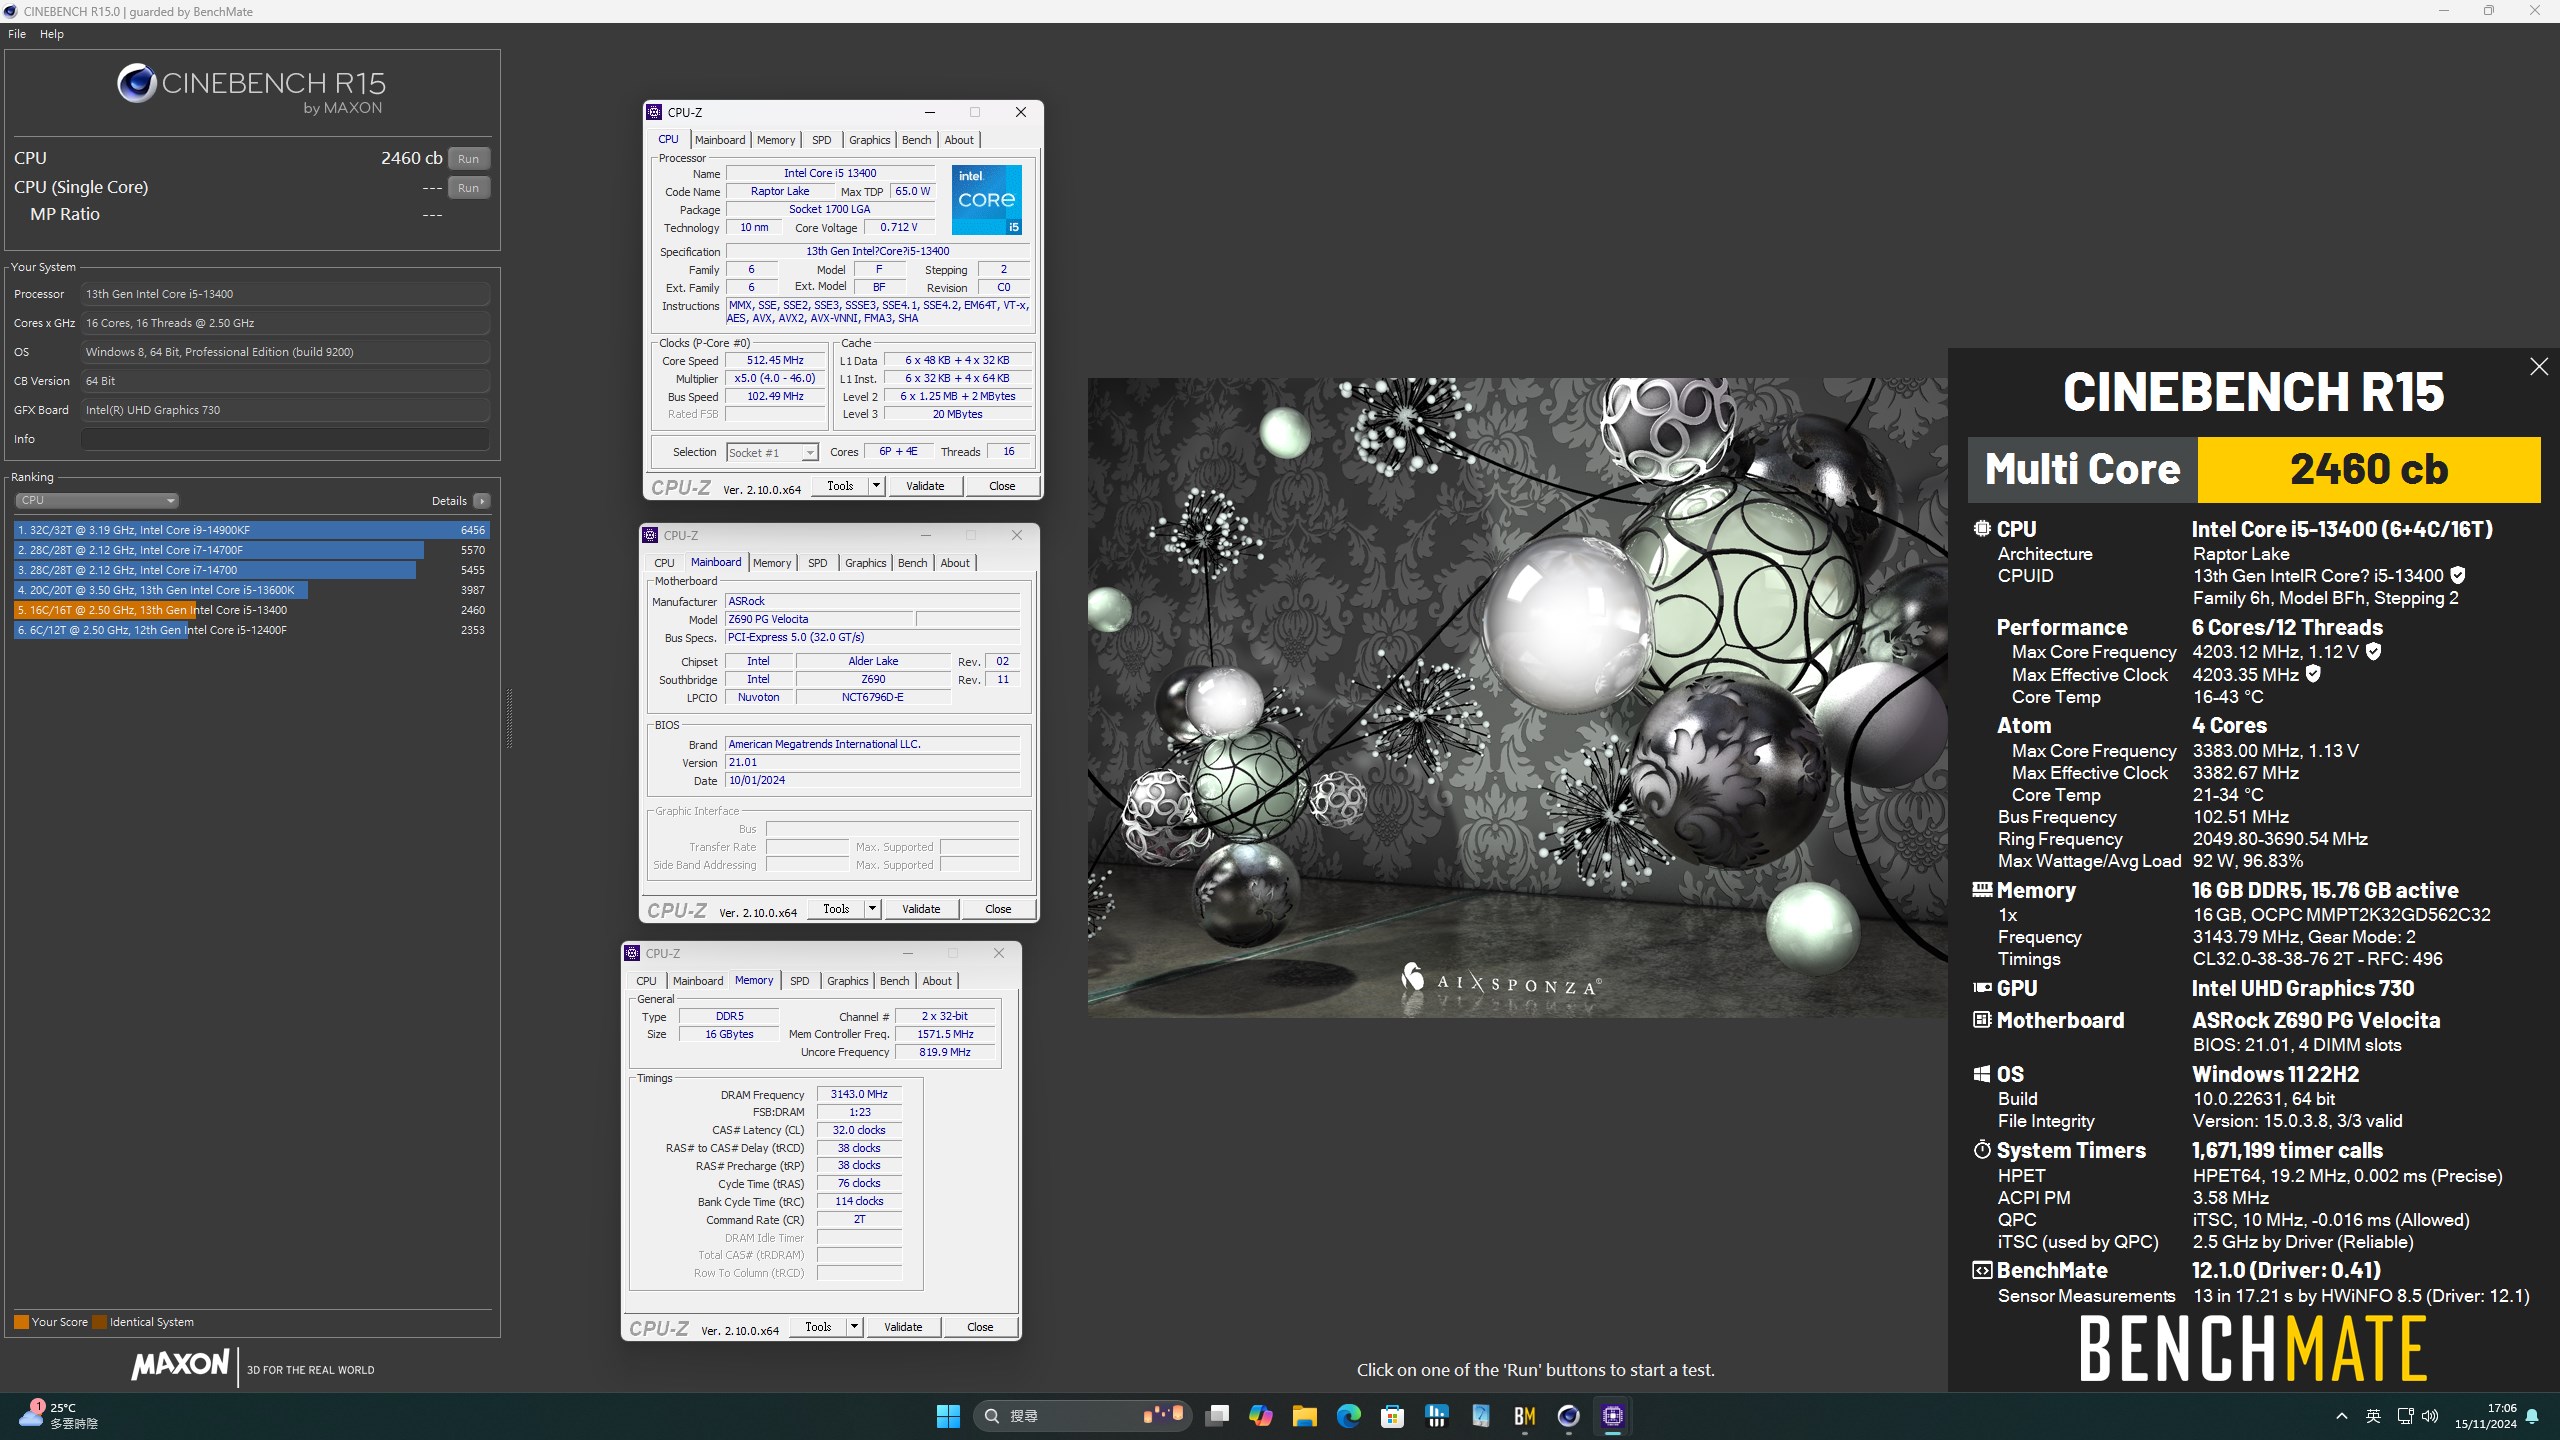This screenshot has height=1440, width=2560.
Task: Open About tab in top CPU-Z window
Action: 959,140
